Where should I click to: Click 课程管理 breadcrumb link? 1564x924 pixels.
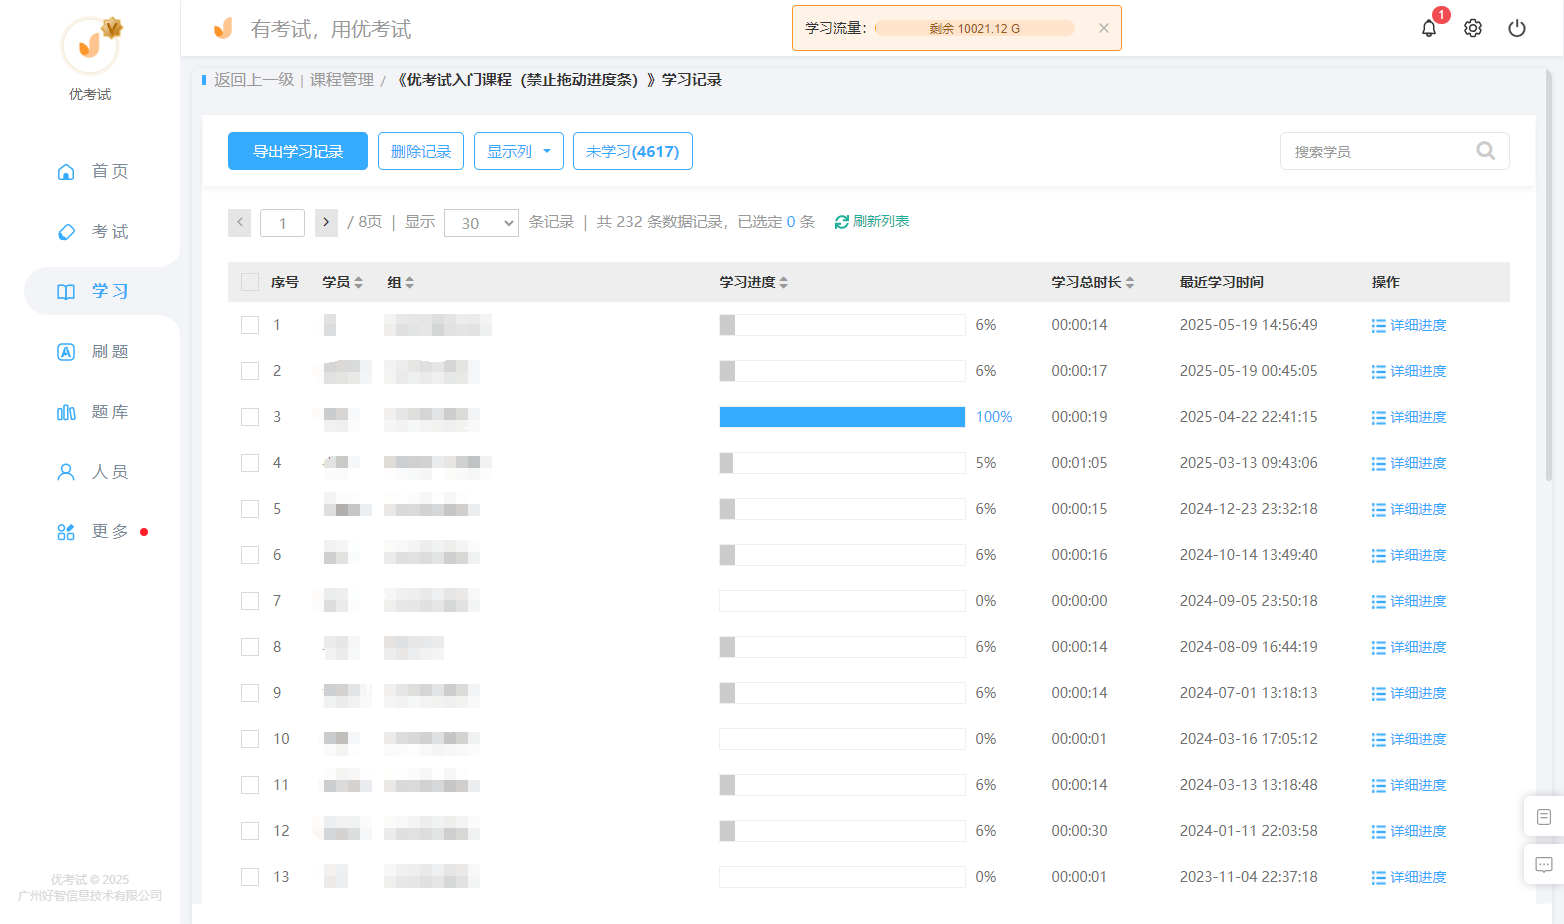click(342, 80)
